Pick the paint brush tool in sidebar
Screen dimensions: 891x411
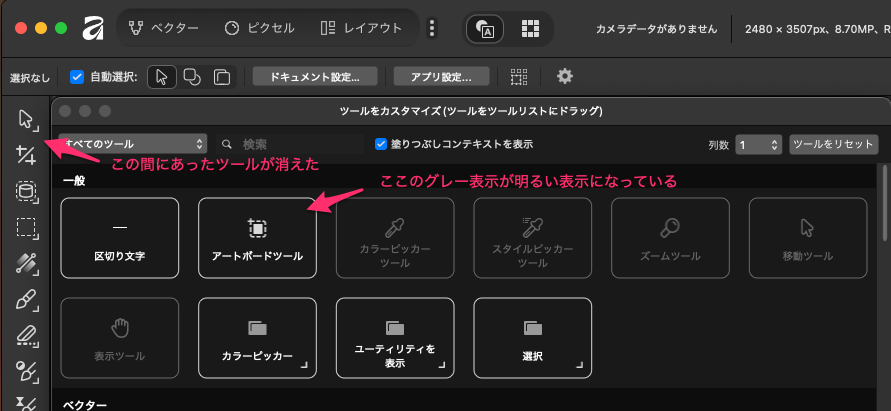26,300
